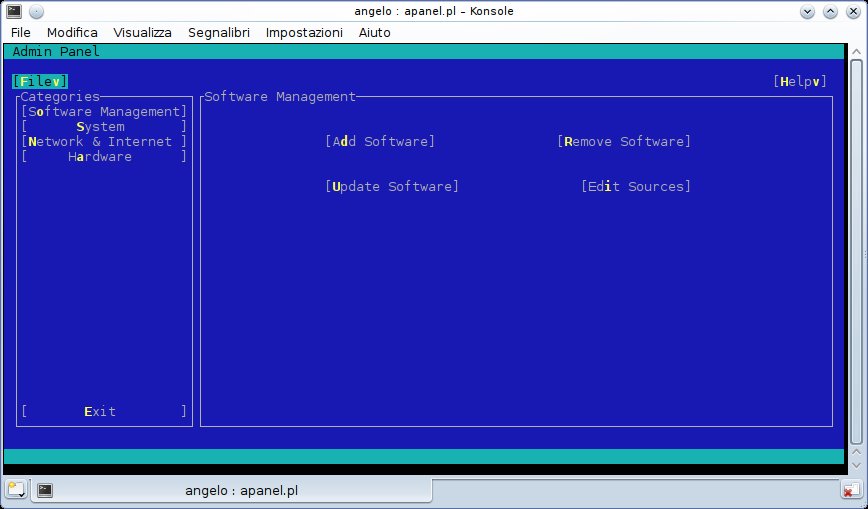Viewport: 868px width, 509px height.
Task: Click the Exit button in Categories
Action: point(104,412)
